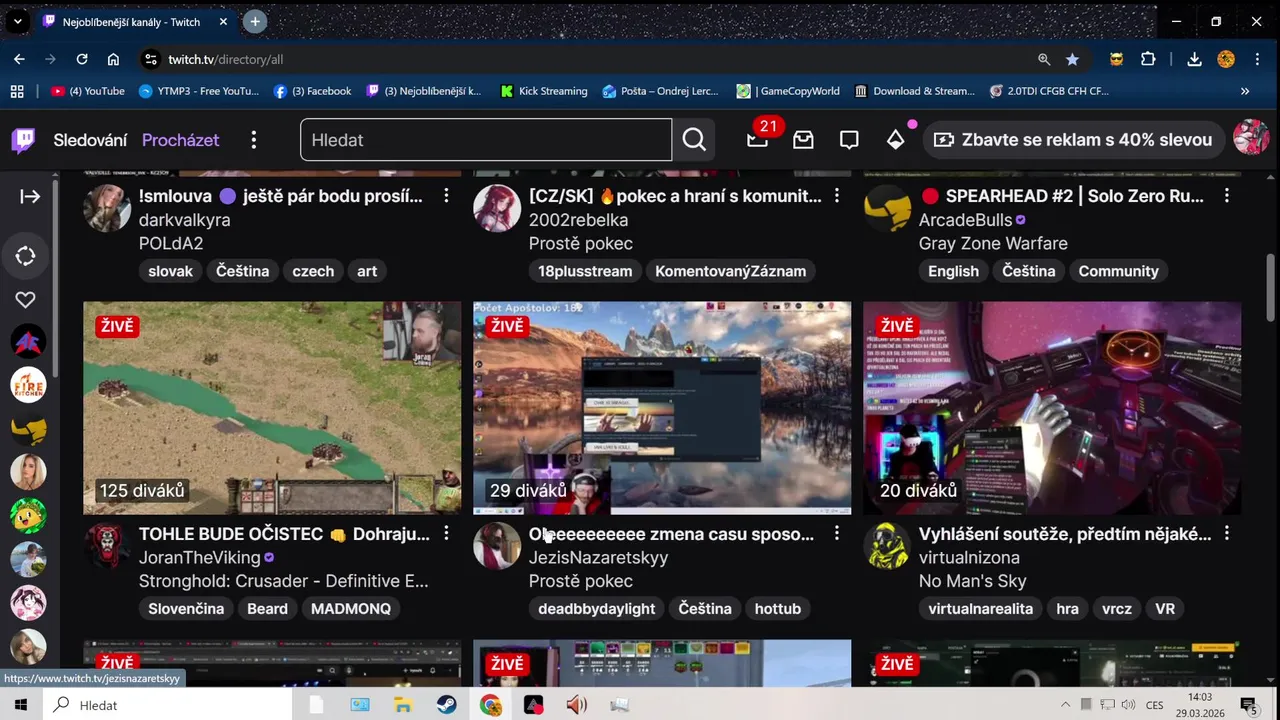1280x720 pixels.
Task: Select the KomentovanýZáznam tag
Action: [730, 271]
